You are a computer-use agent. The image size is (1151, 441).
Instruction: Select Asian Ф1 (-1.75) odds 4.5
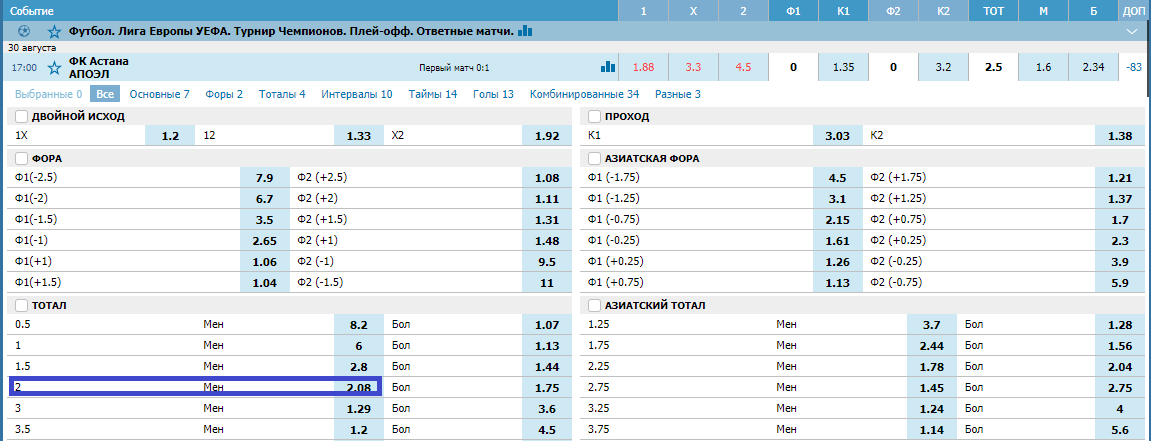[x=838, y=178]
